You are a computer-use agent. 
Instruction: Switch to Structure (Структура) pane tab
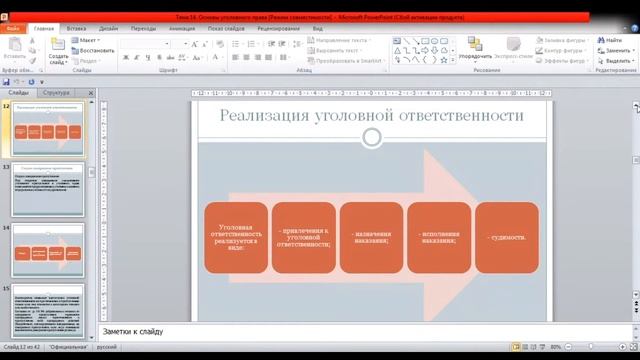point(56,93)
